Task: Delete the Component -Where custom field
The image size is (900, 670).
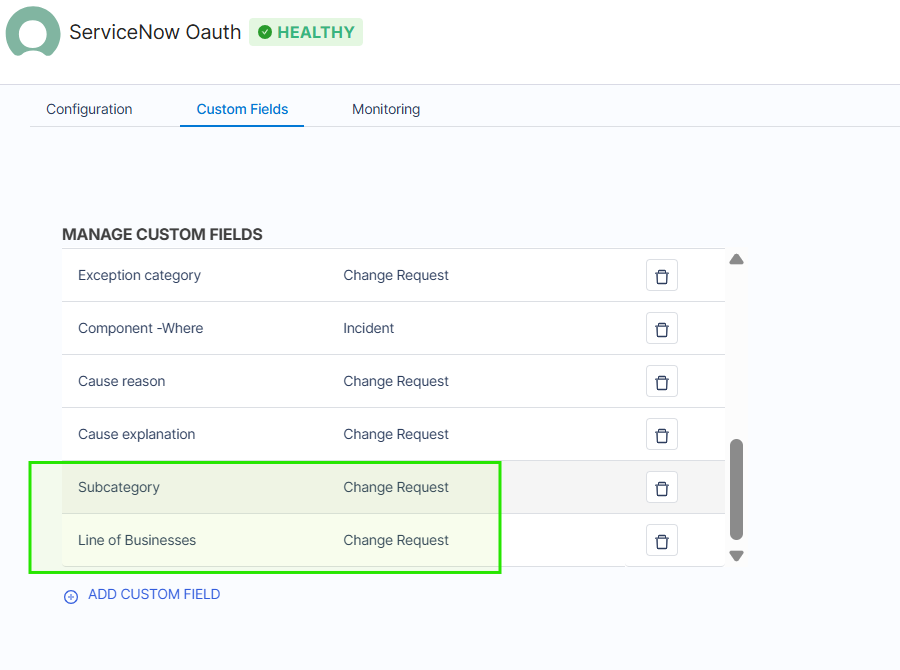Action: pyautogui.click(x=662, y=328)
